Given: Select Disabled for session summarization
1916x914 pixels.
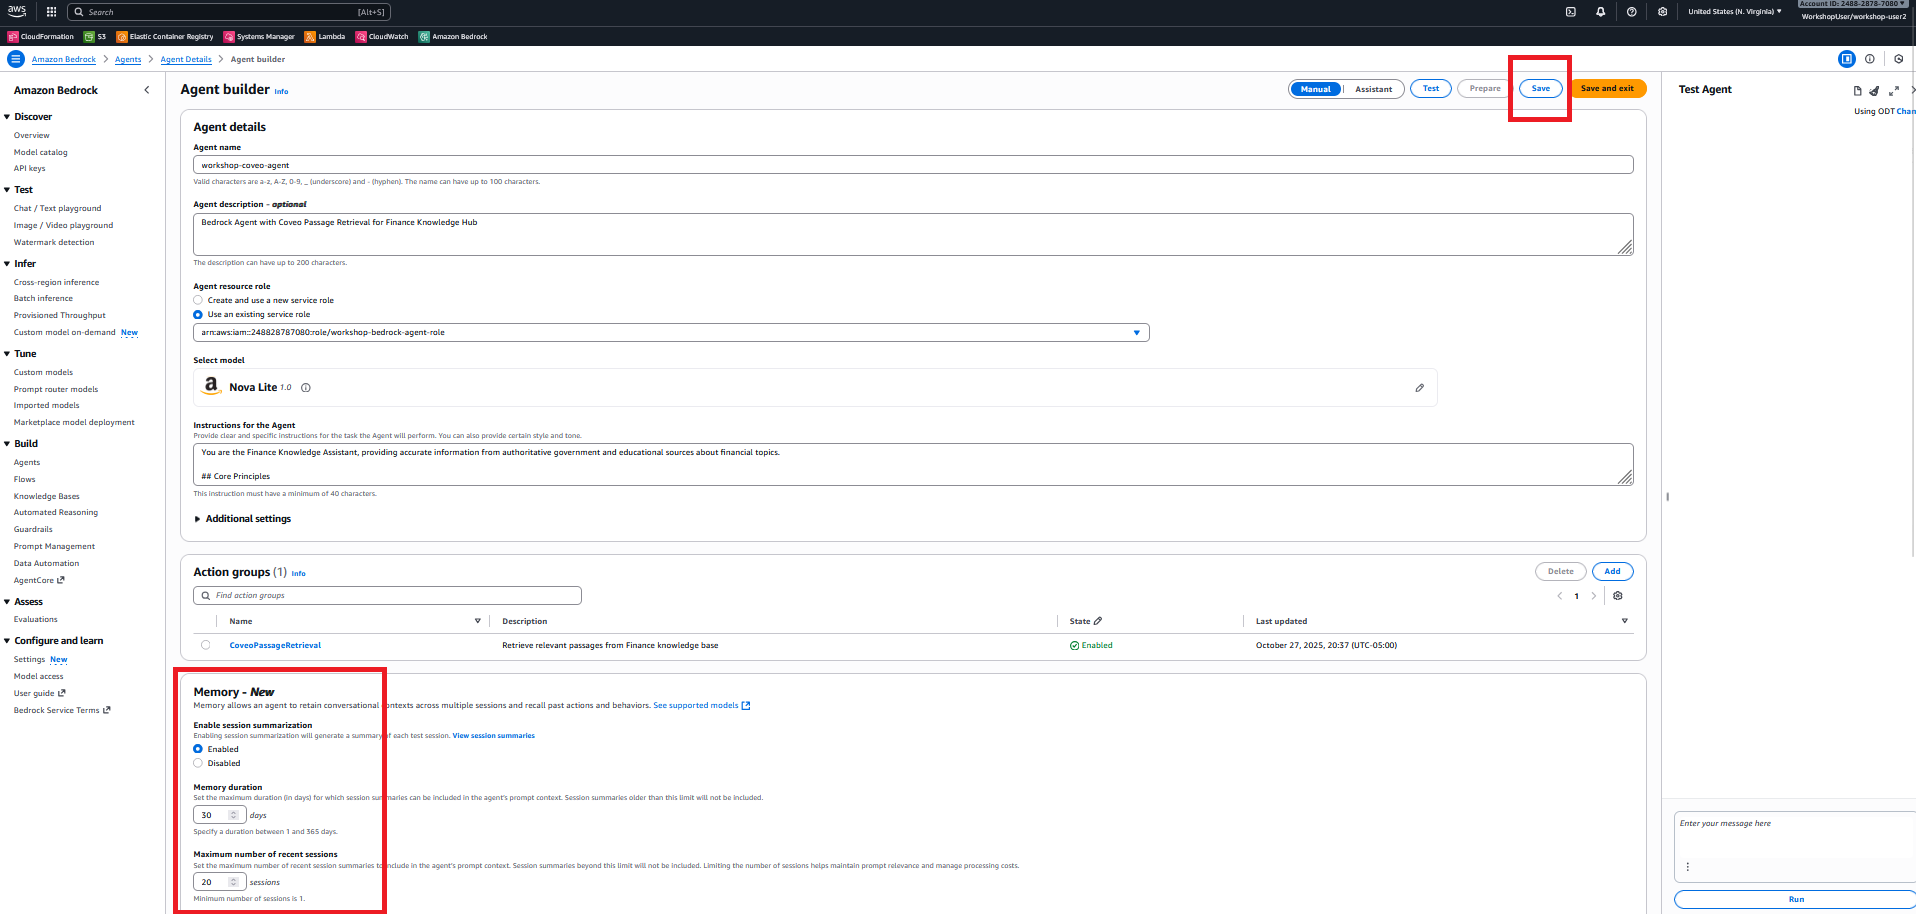Looking at the screenshot, I should (198, 763).
